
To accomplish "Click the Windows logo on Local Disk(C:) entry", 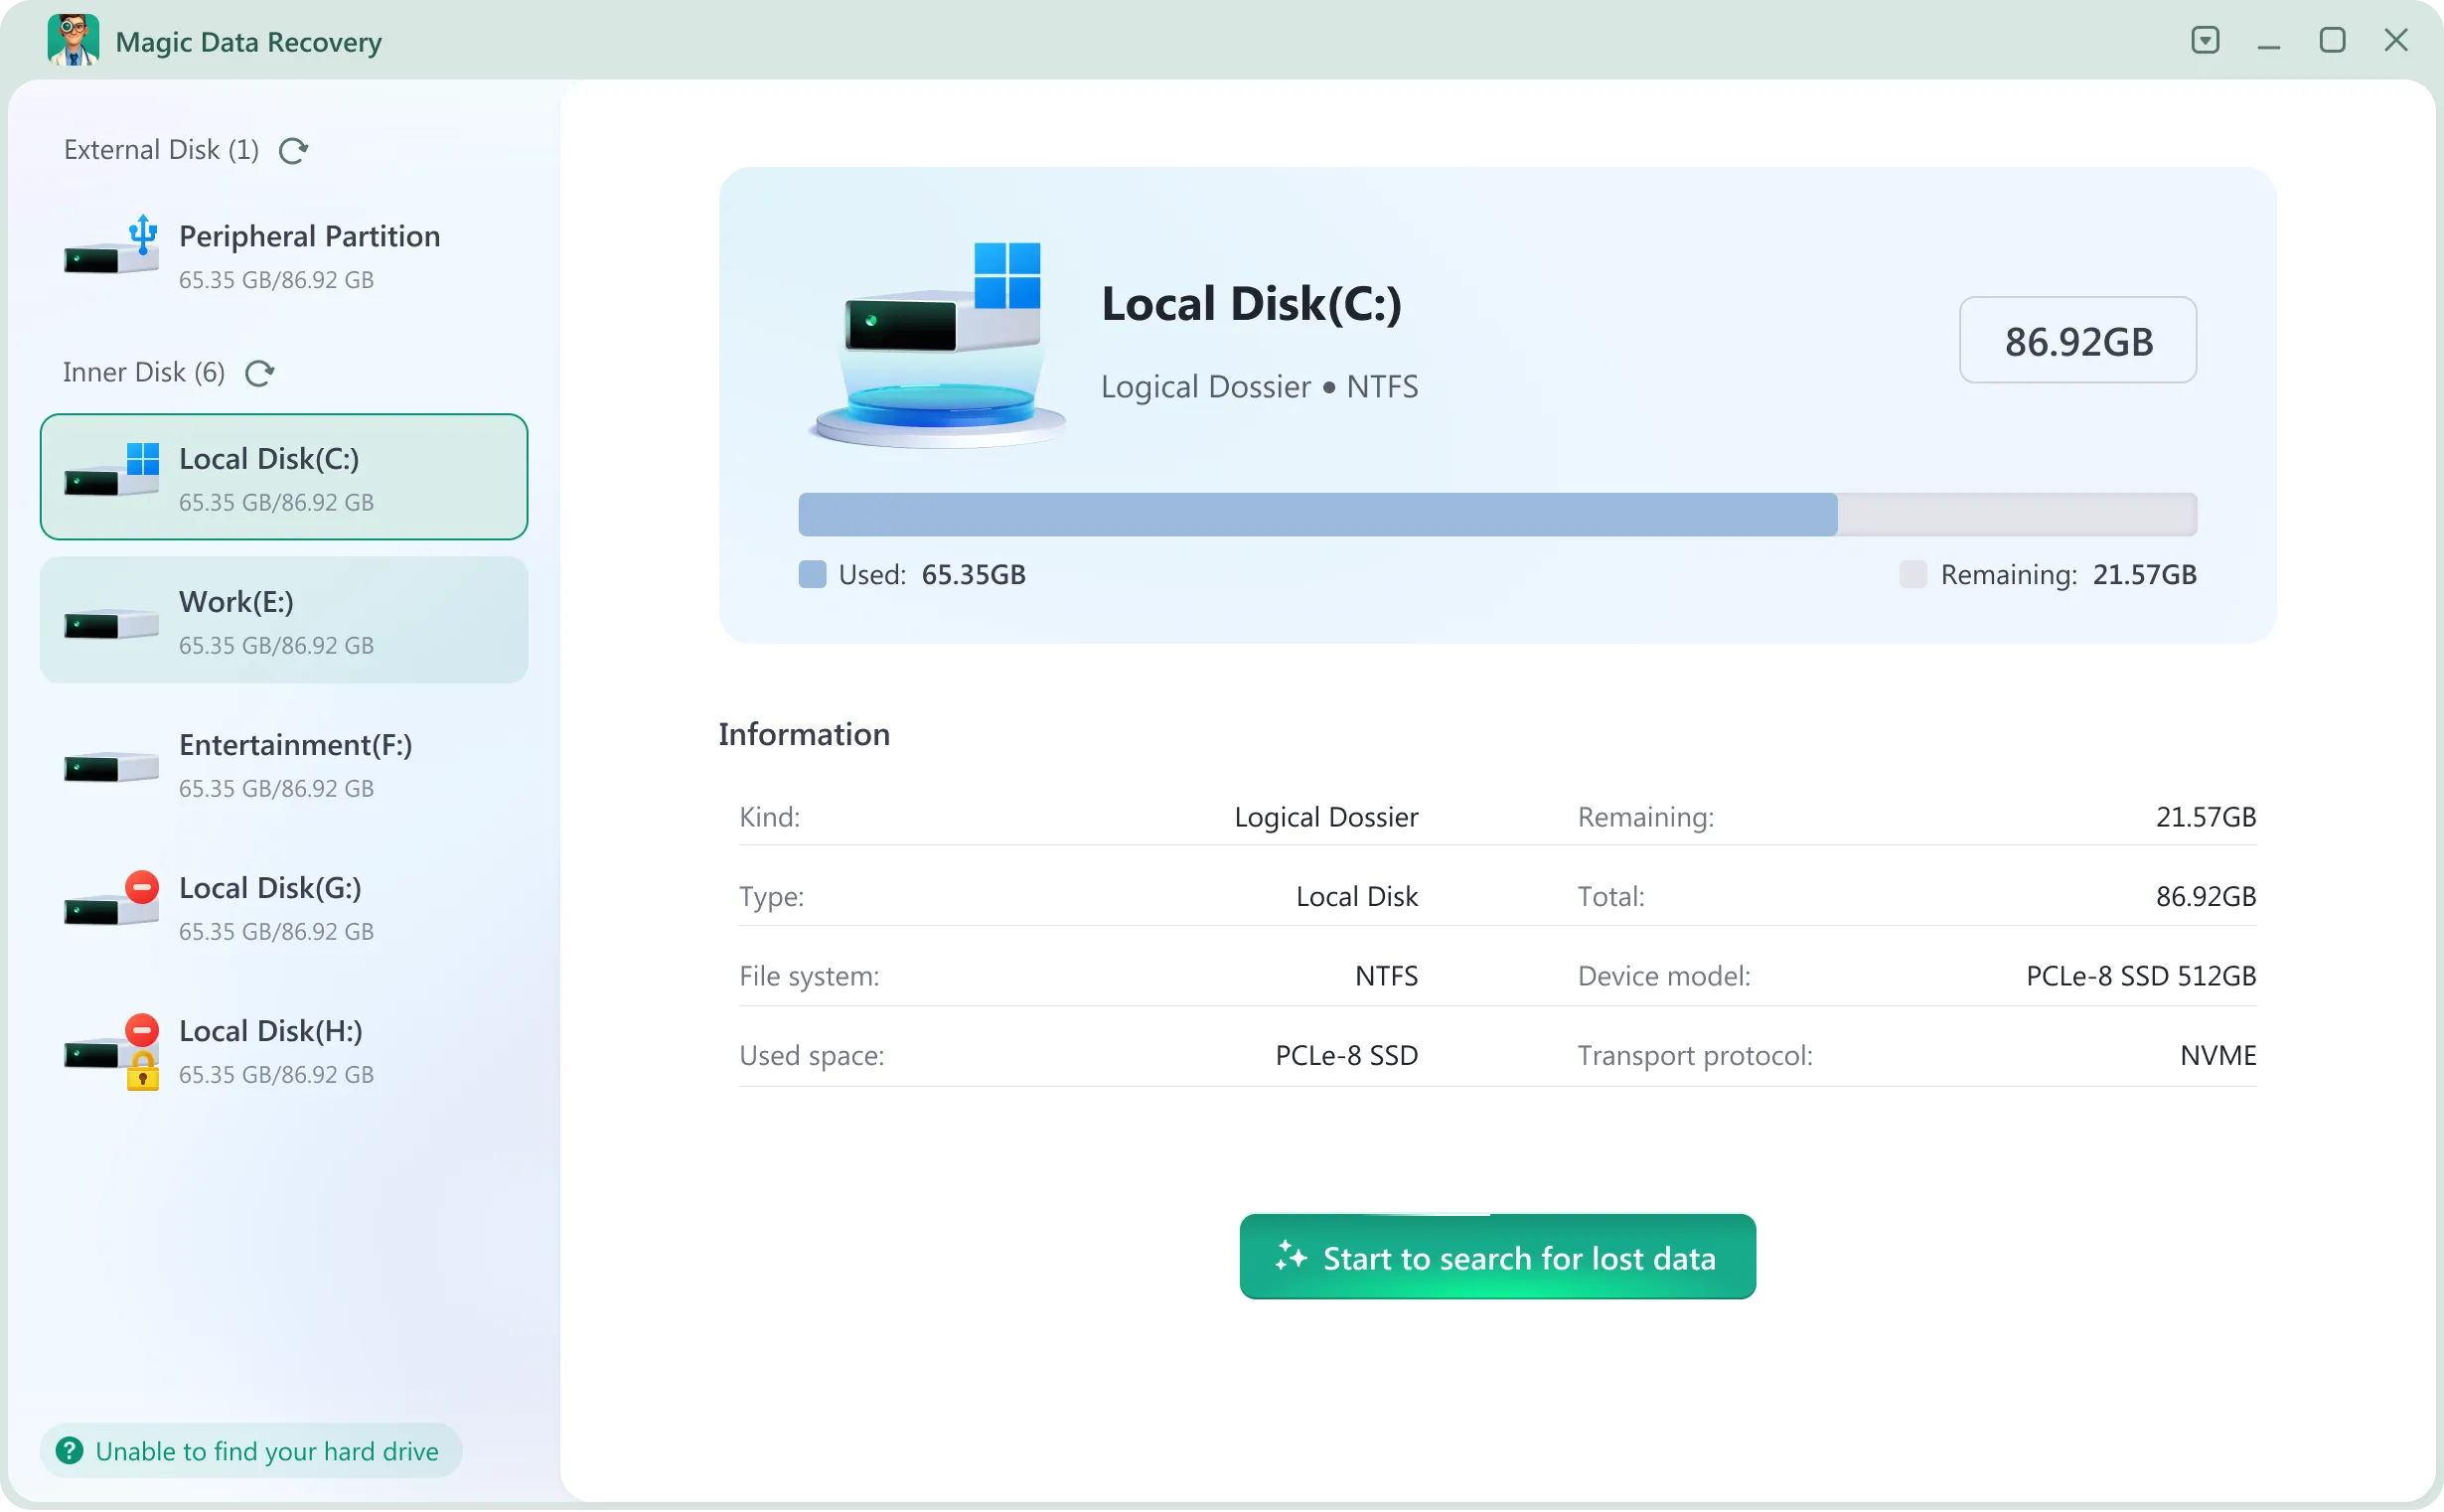I will pos(142,461).
